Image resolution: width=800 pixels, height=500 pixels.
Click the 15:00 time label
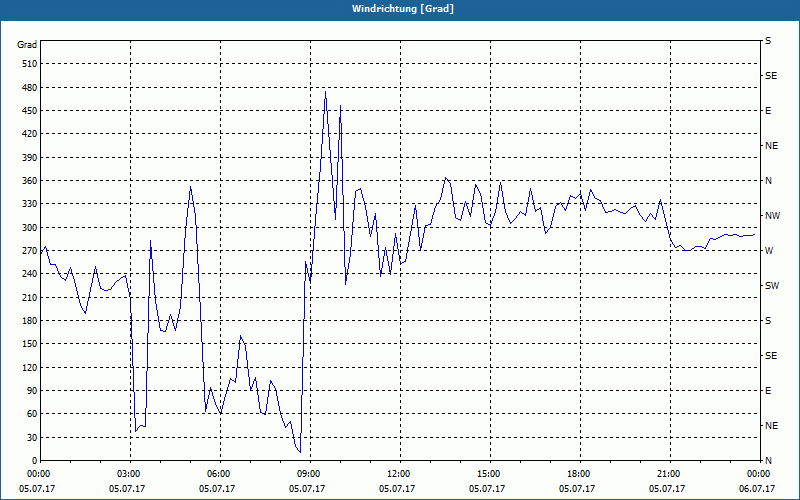[x=490, y=474]
